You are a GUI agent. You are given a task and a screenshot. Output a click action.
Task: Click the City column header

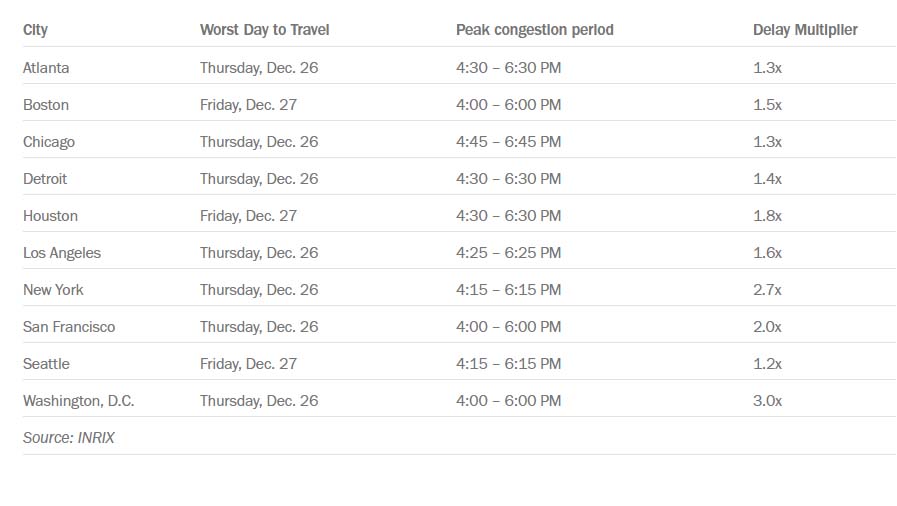(35, 30)
